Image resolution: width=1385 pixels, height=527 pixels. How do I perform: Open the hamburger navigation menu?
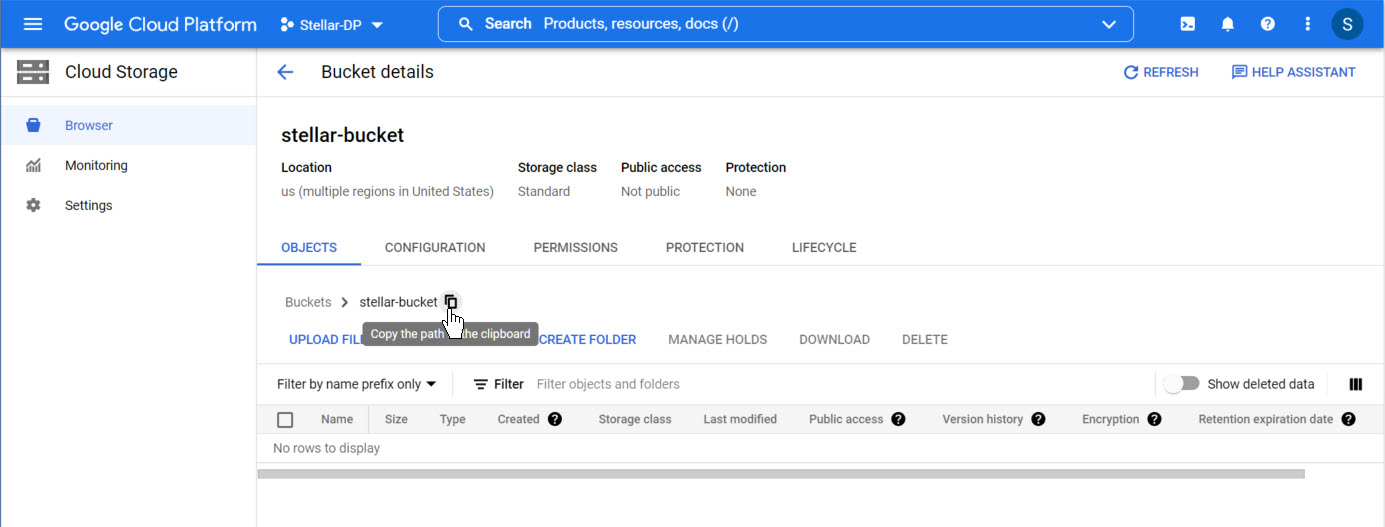33,24
